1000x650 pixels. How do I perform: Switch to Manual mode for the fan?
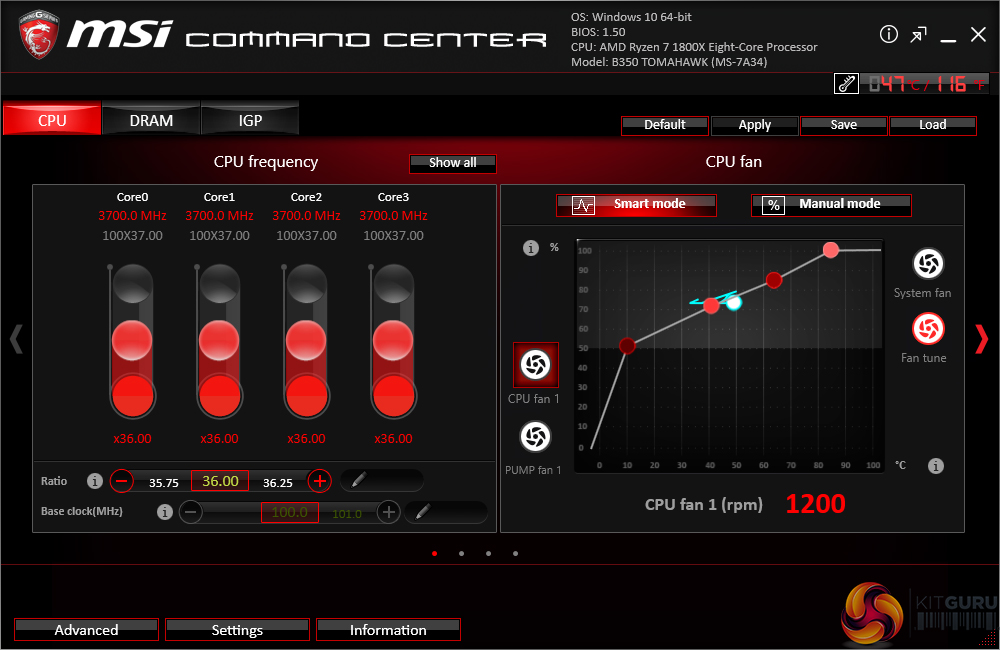coord(831,205)
